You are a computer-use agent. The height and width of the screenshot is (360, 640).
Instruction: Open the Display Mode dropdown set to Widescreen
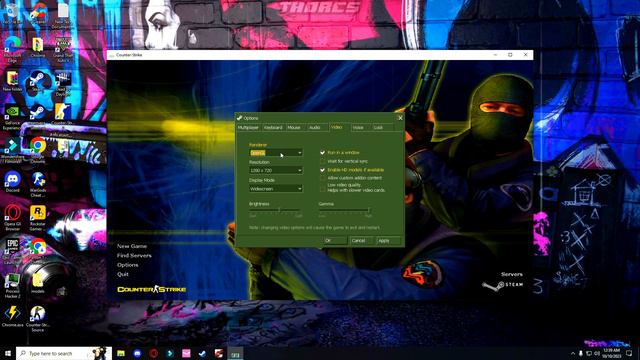tap(276, 189)
